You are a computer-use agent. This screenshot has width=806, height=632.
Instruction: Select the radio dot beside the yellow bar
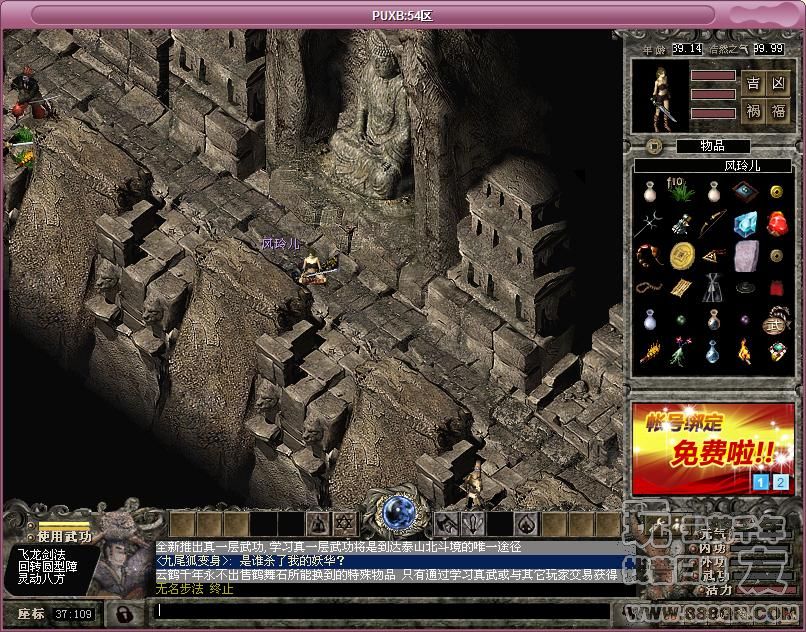[x=31, y=526]
